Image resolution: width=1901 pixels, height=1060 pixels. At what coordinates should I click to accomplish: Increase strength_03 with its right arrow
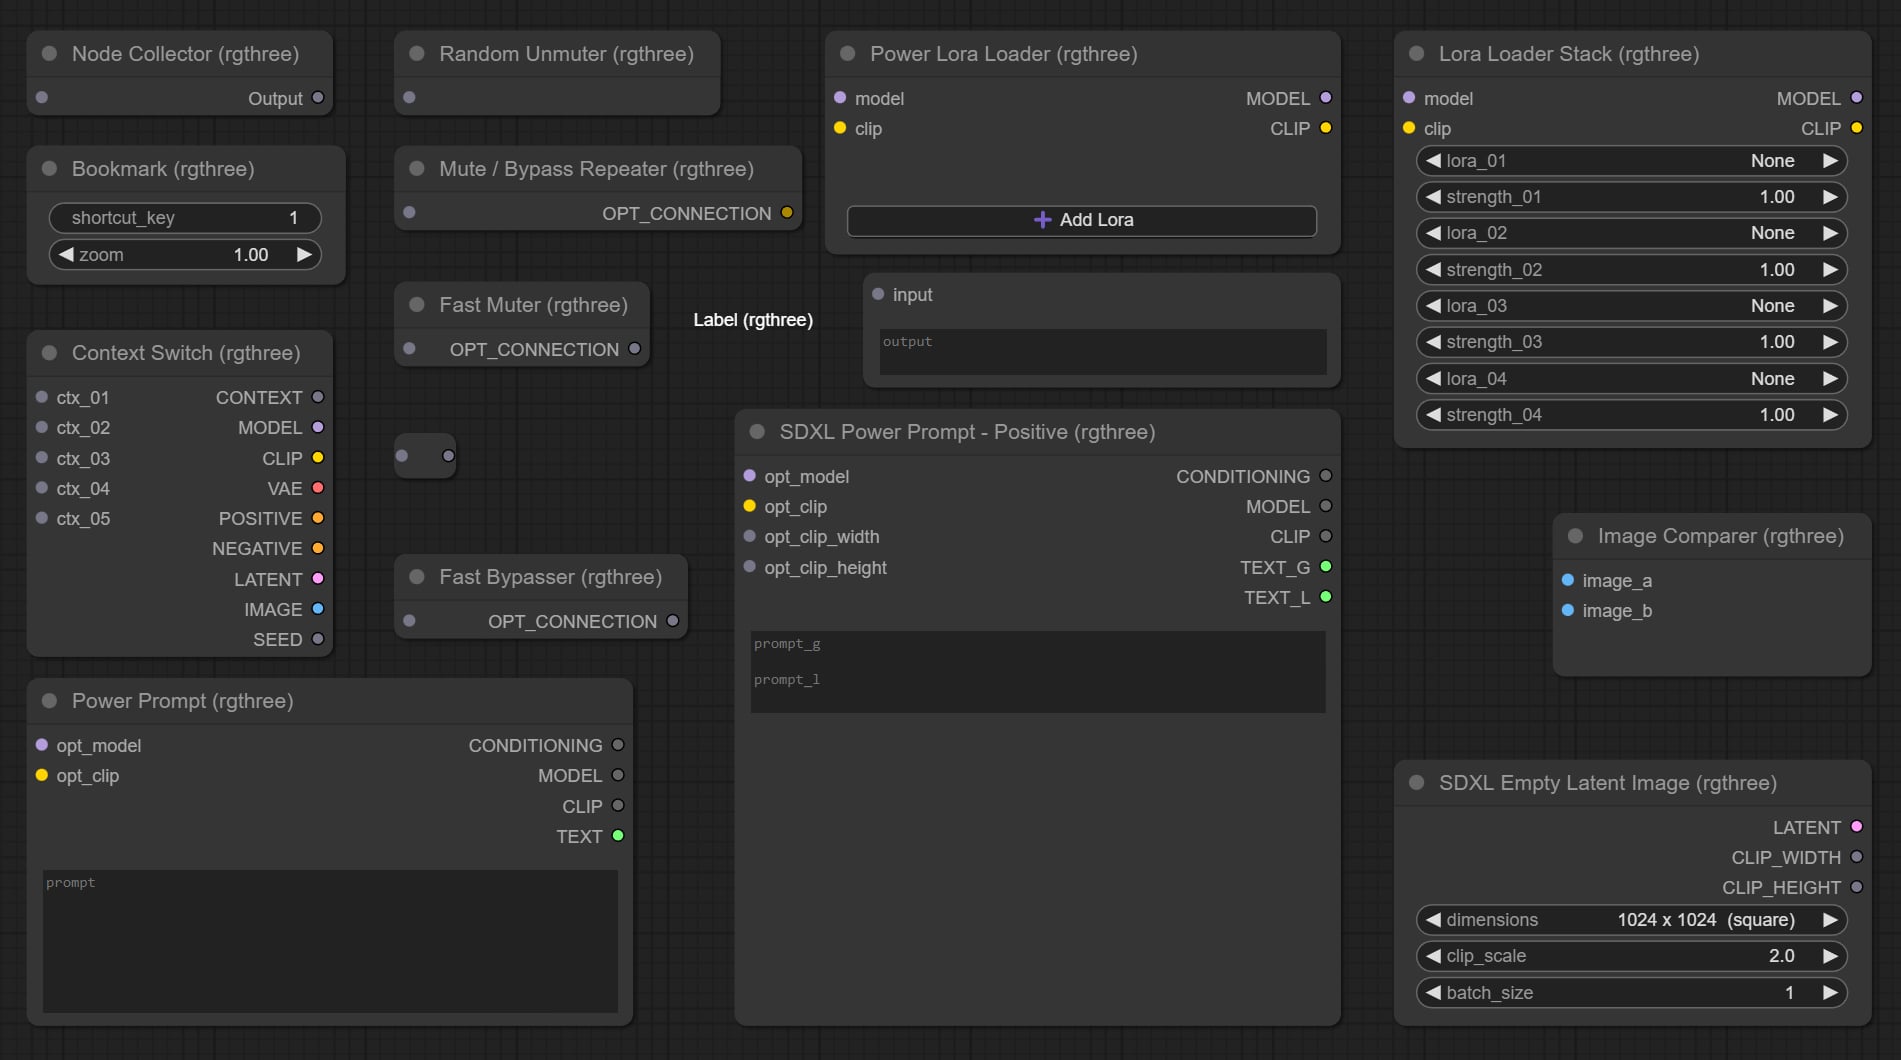(x=1830, y=342)
